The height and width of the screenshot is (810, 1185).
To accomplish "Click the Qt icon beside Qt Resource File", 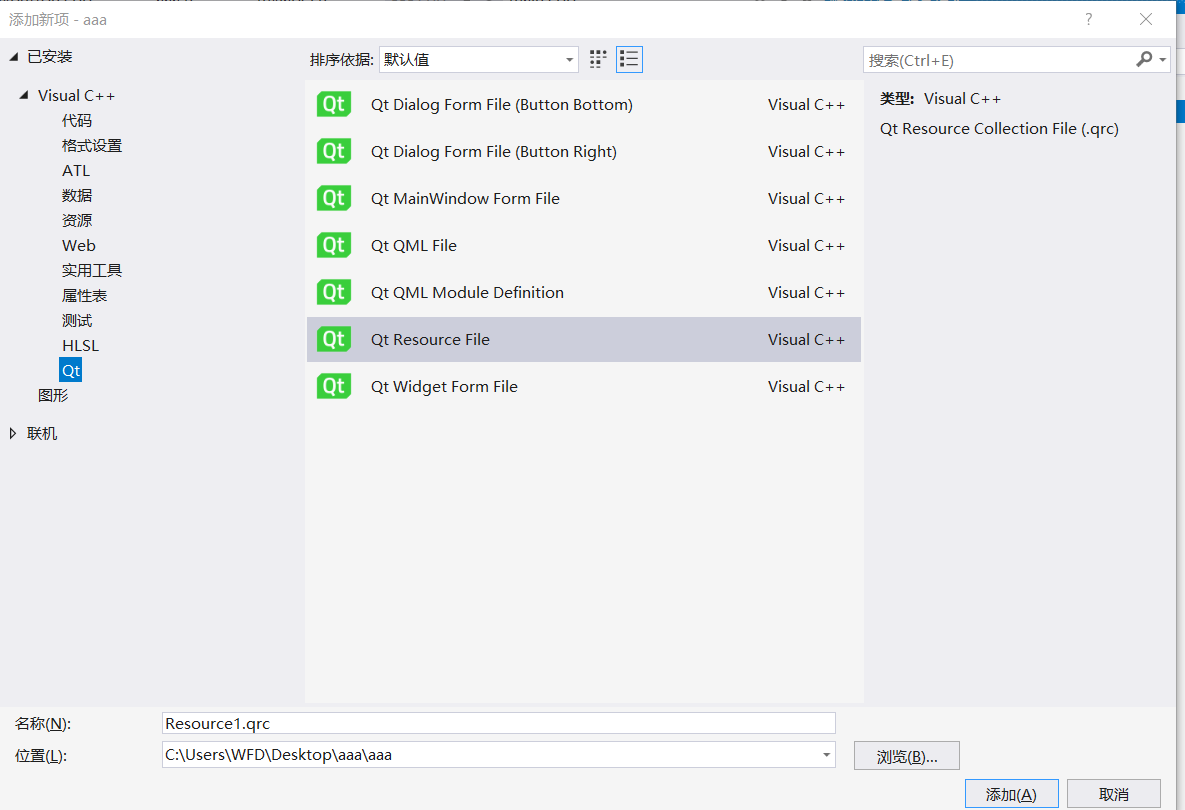I will [x=334, y=339].
